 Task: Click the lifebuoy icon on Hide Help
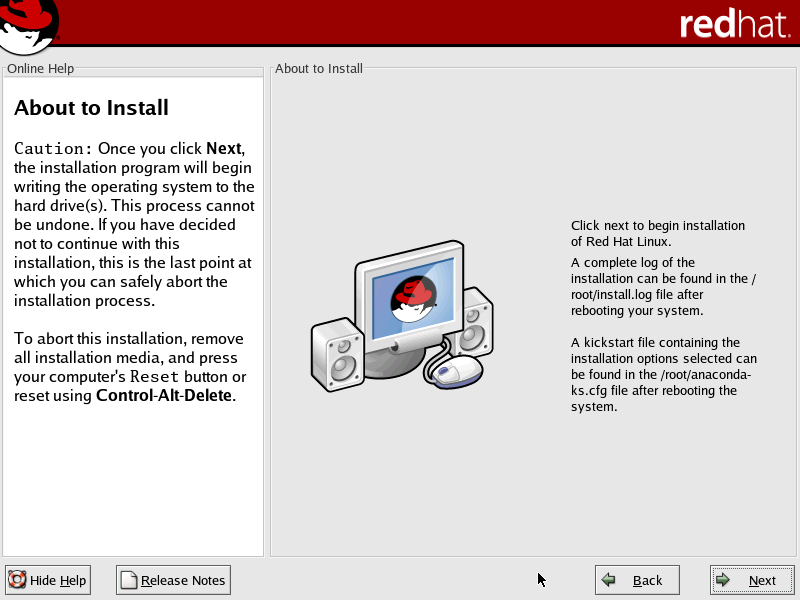coord(17,580)
